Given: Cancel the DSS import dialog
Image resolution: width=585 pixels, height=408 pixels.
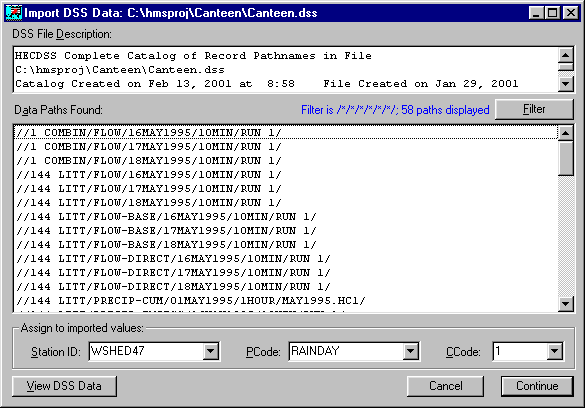Looking at the screenshot, I should pos(445,386).
